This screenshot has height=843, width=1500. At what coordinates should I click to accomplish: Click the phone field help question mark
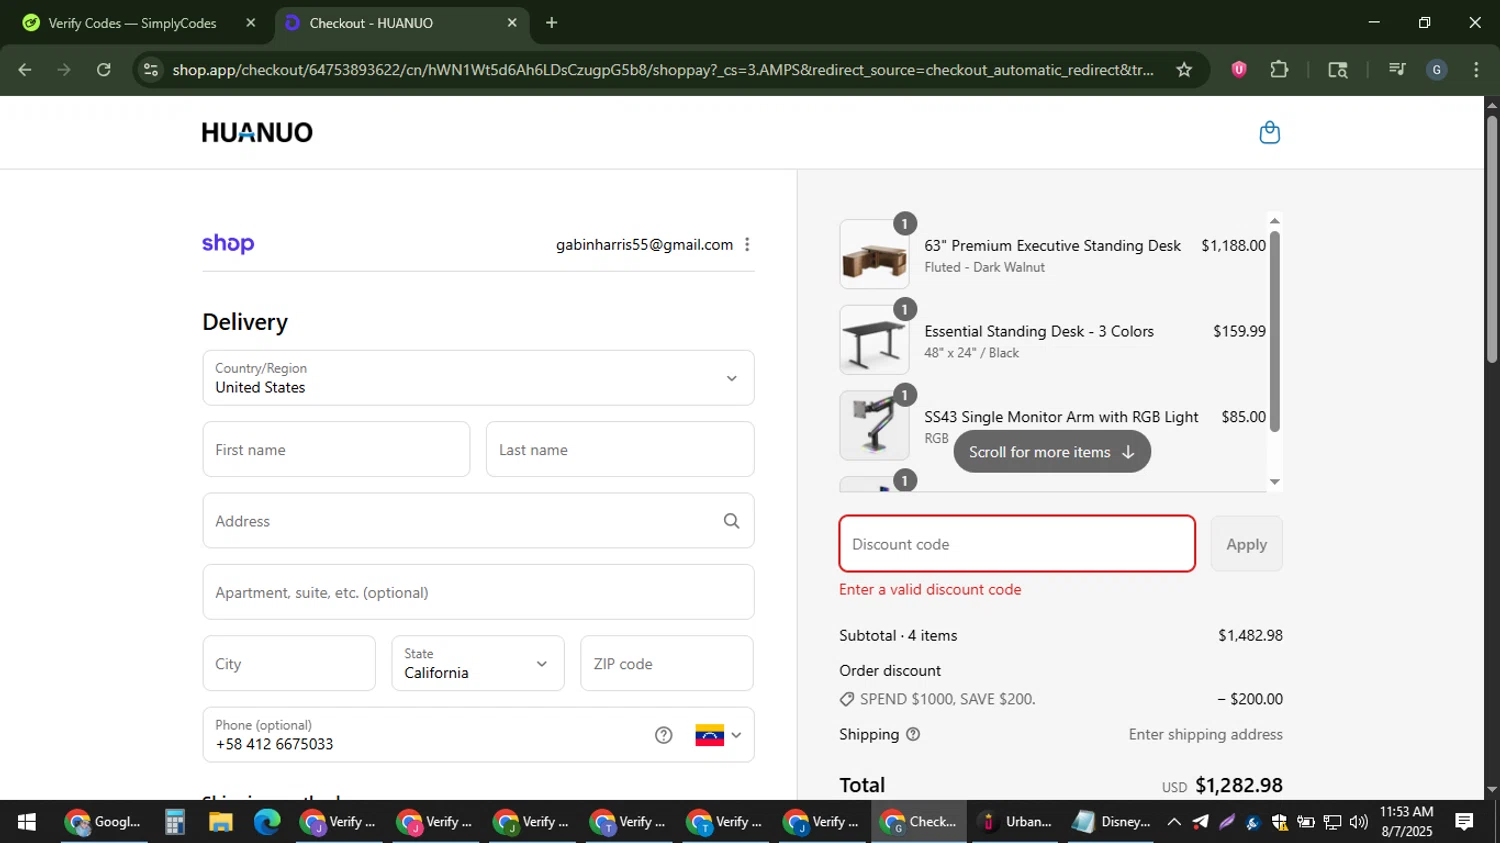click(663, 735)
